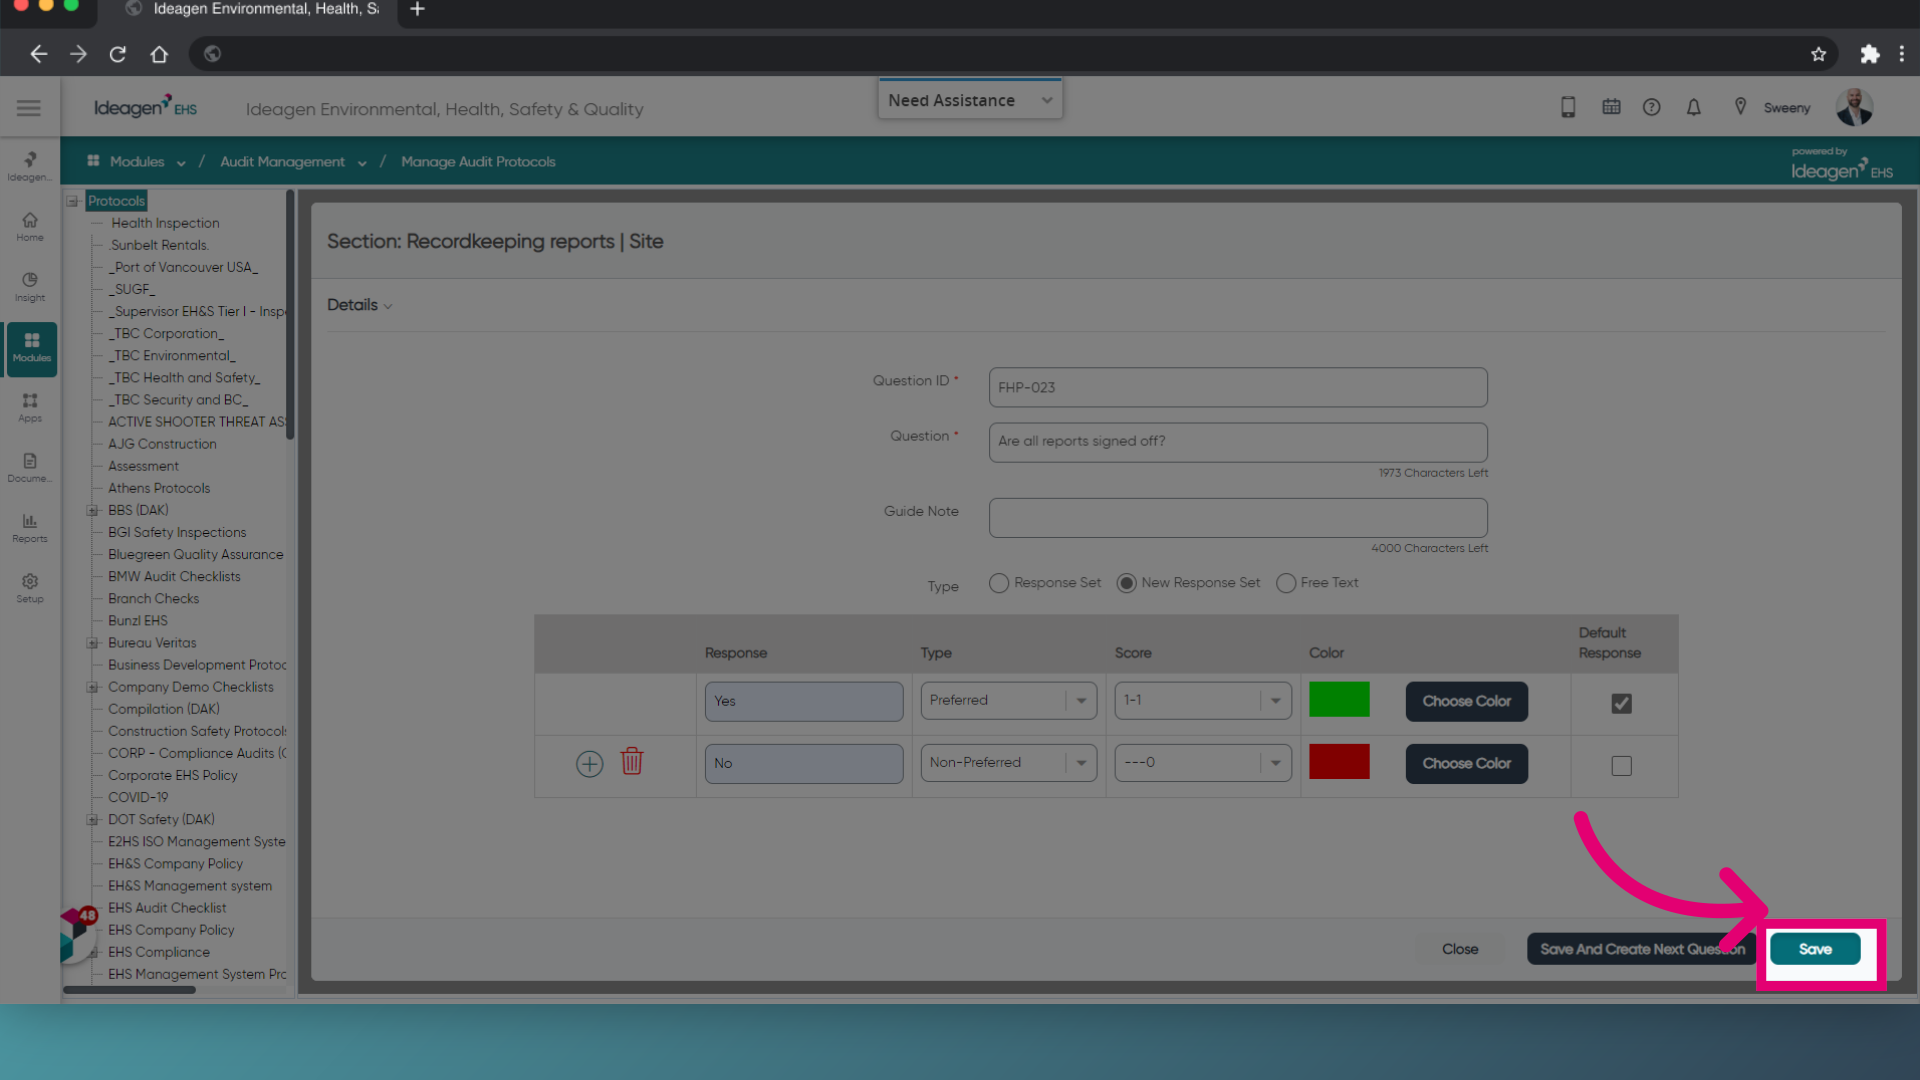
Task: Open the 1-1 score dropdown
Action: tap(1203, 701)
